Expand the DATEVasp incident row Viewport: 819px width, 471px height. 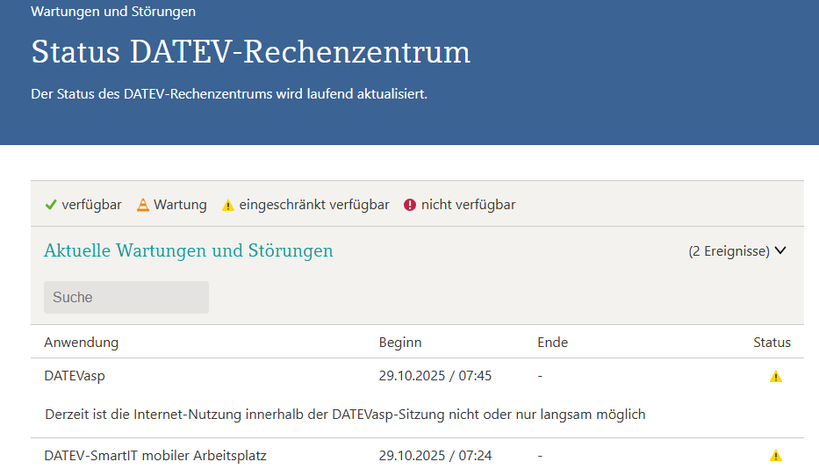click(x=75, y=376)
